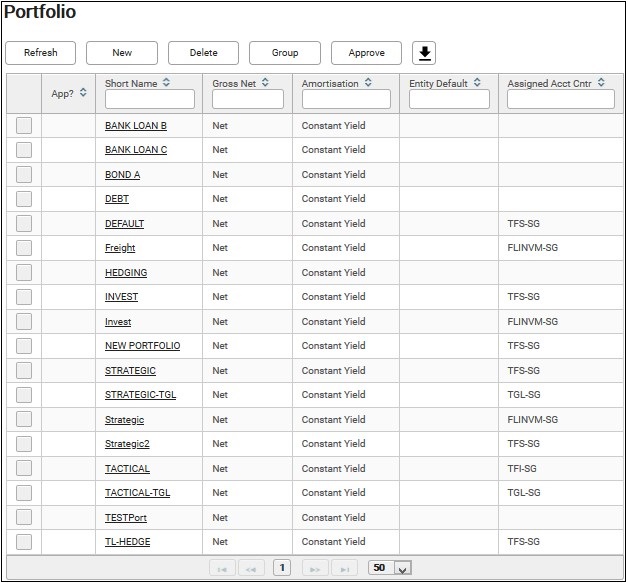Click the Approve button
Viewport: 628px width, 583px height.
pyautogui.click(x=366, y=53)
